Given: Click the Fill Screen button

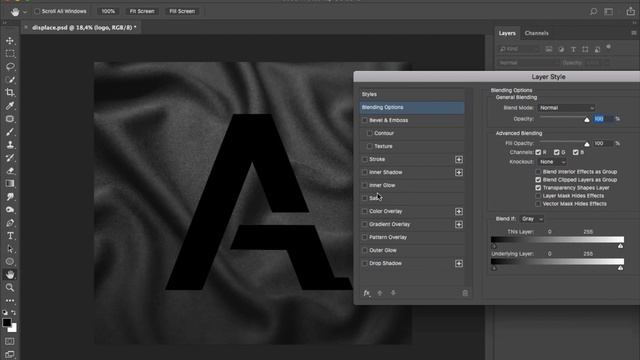Looking at the screenshot, I should click(182, 11).
